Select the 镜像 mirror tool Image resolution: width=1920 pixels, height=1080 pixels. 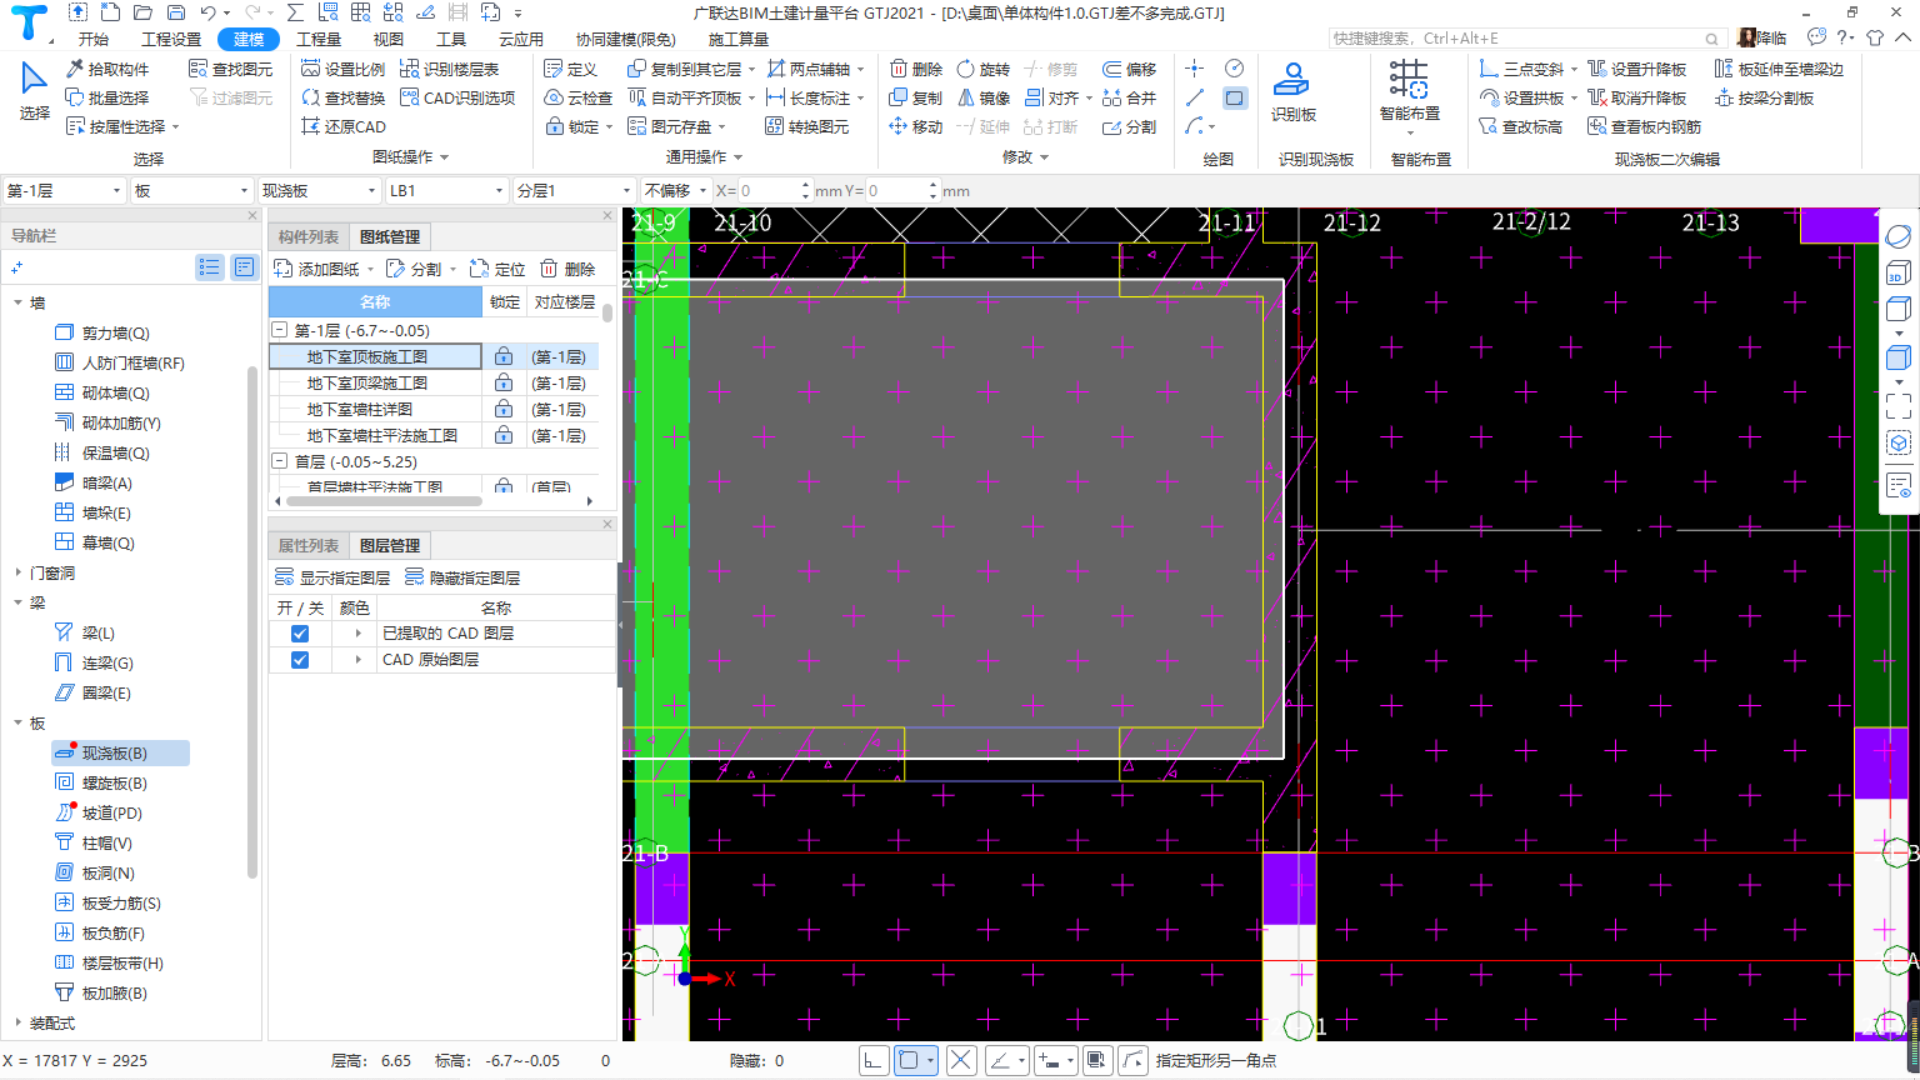[984, 98]
